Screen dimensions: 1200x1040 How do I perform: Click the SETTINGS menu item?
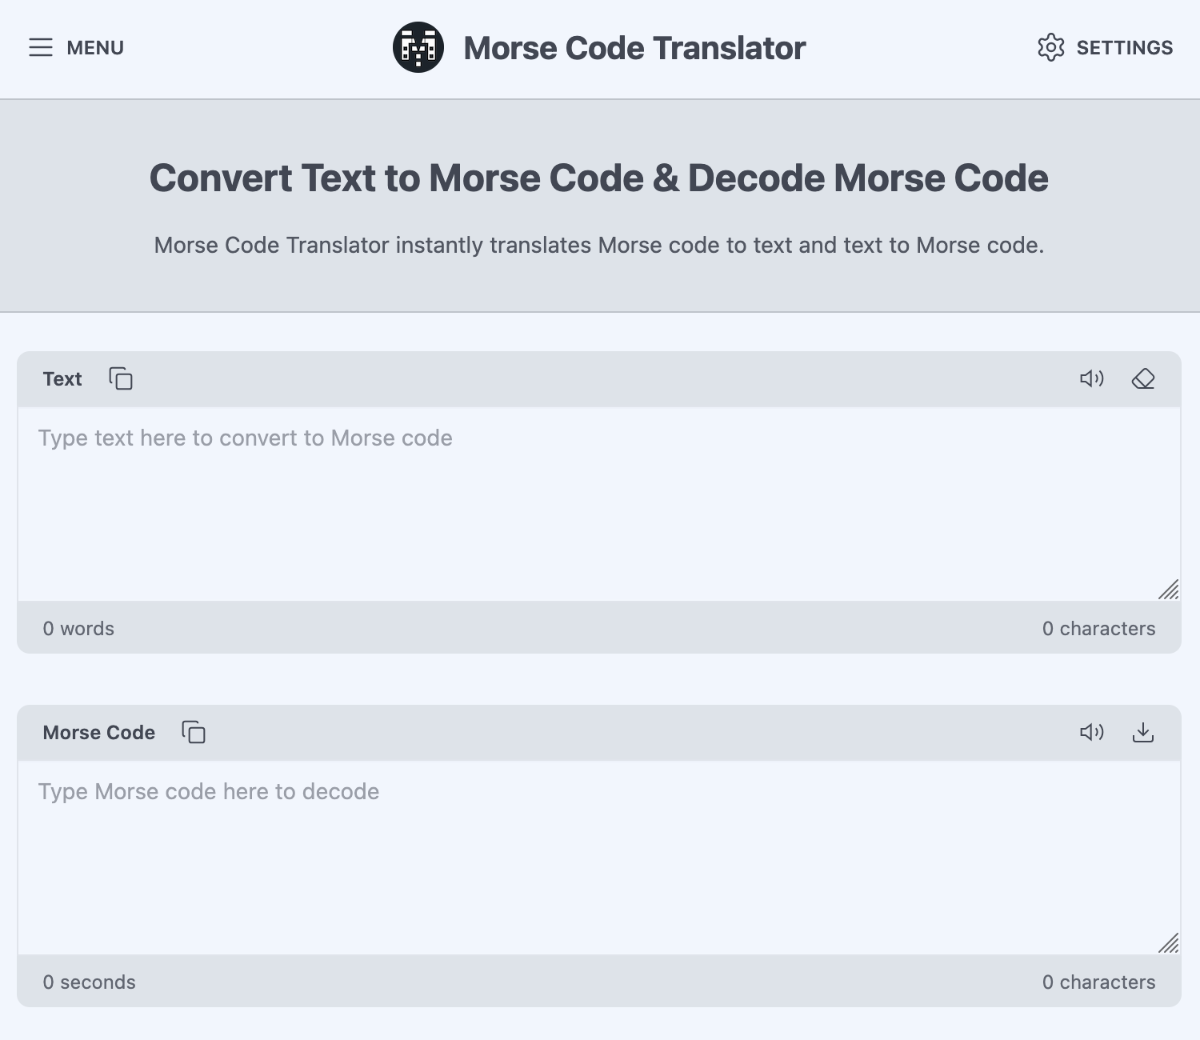pyautogui.click(x=1125, y=47)
